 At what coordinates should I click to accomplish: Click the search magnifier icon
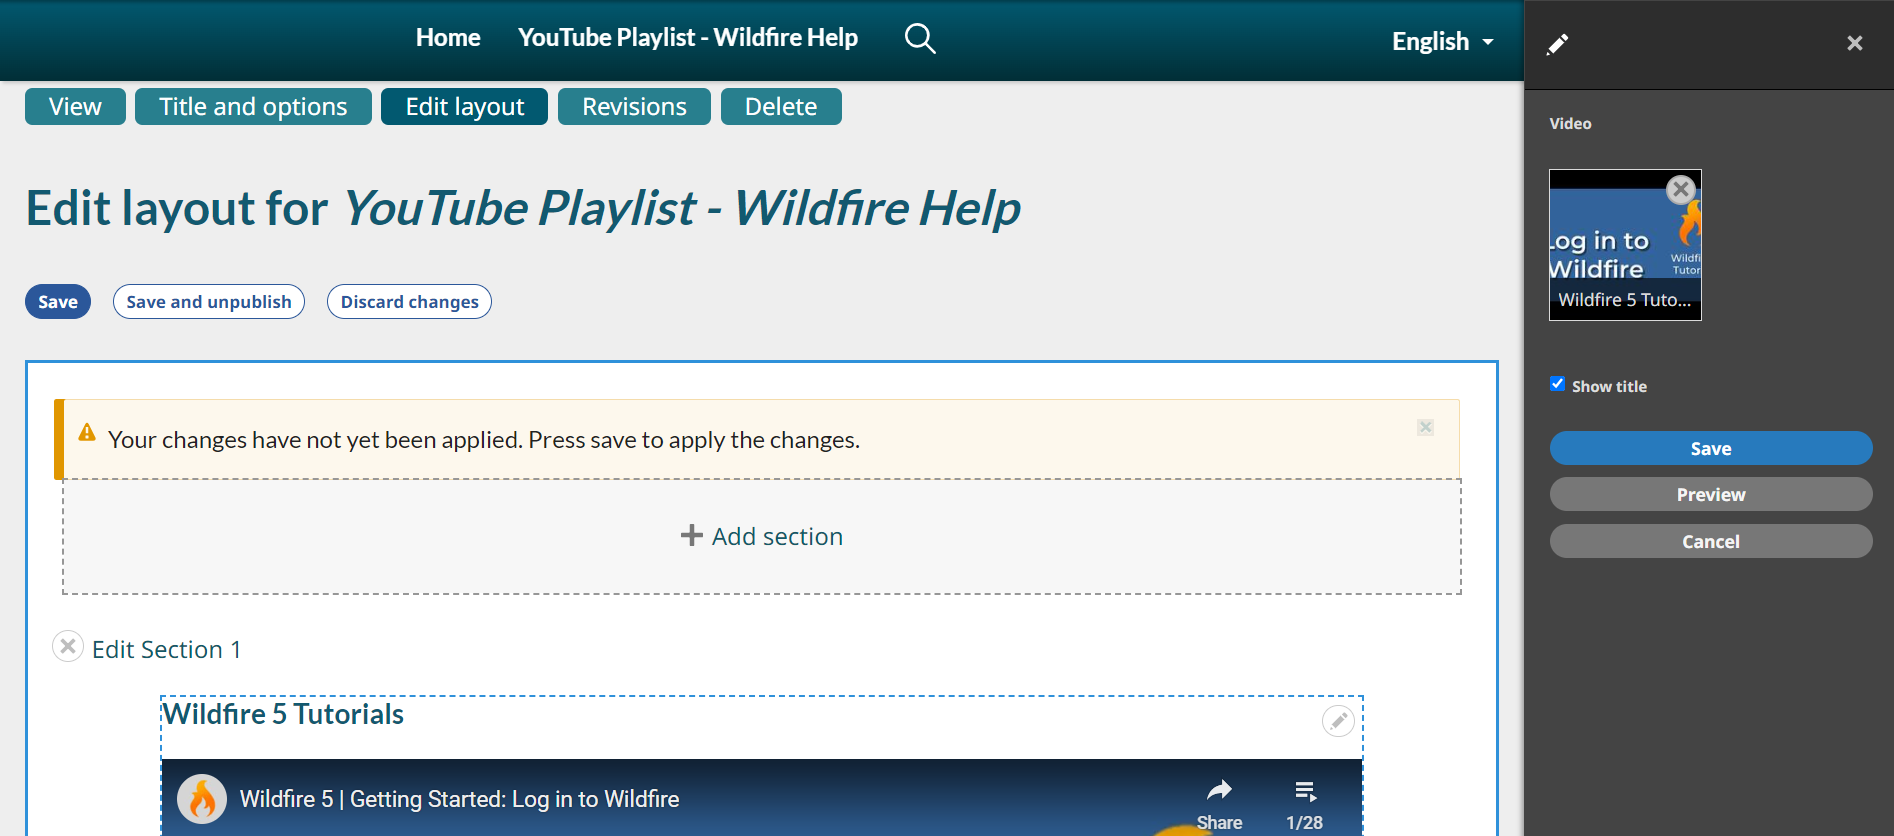[x=919, y=39]
